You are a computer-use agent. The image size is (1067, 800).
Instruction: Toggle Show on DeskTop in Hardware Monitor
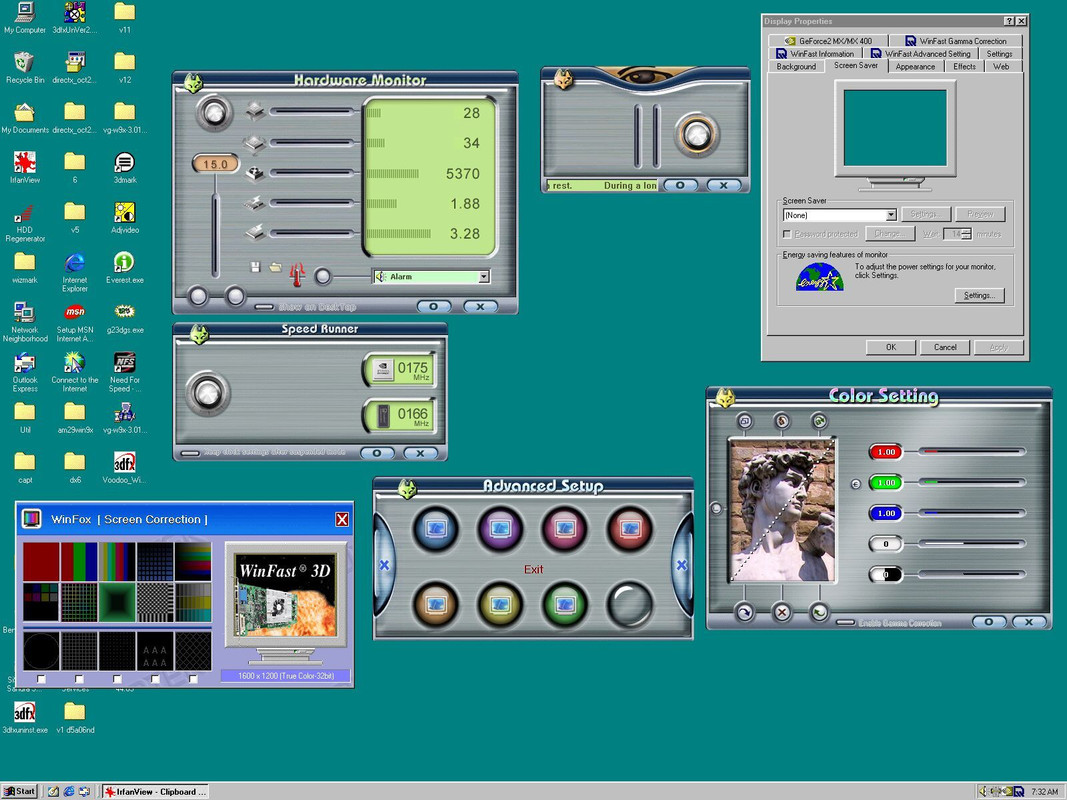tap(264, 307)
